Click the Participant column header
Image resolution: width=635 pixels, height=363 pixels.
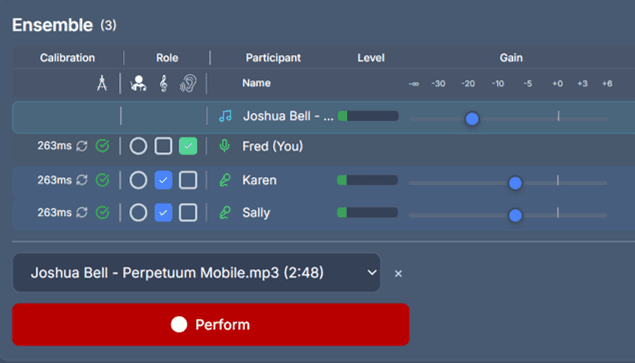[273, 58]
